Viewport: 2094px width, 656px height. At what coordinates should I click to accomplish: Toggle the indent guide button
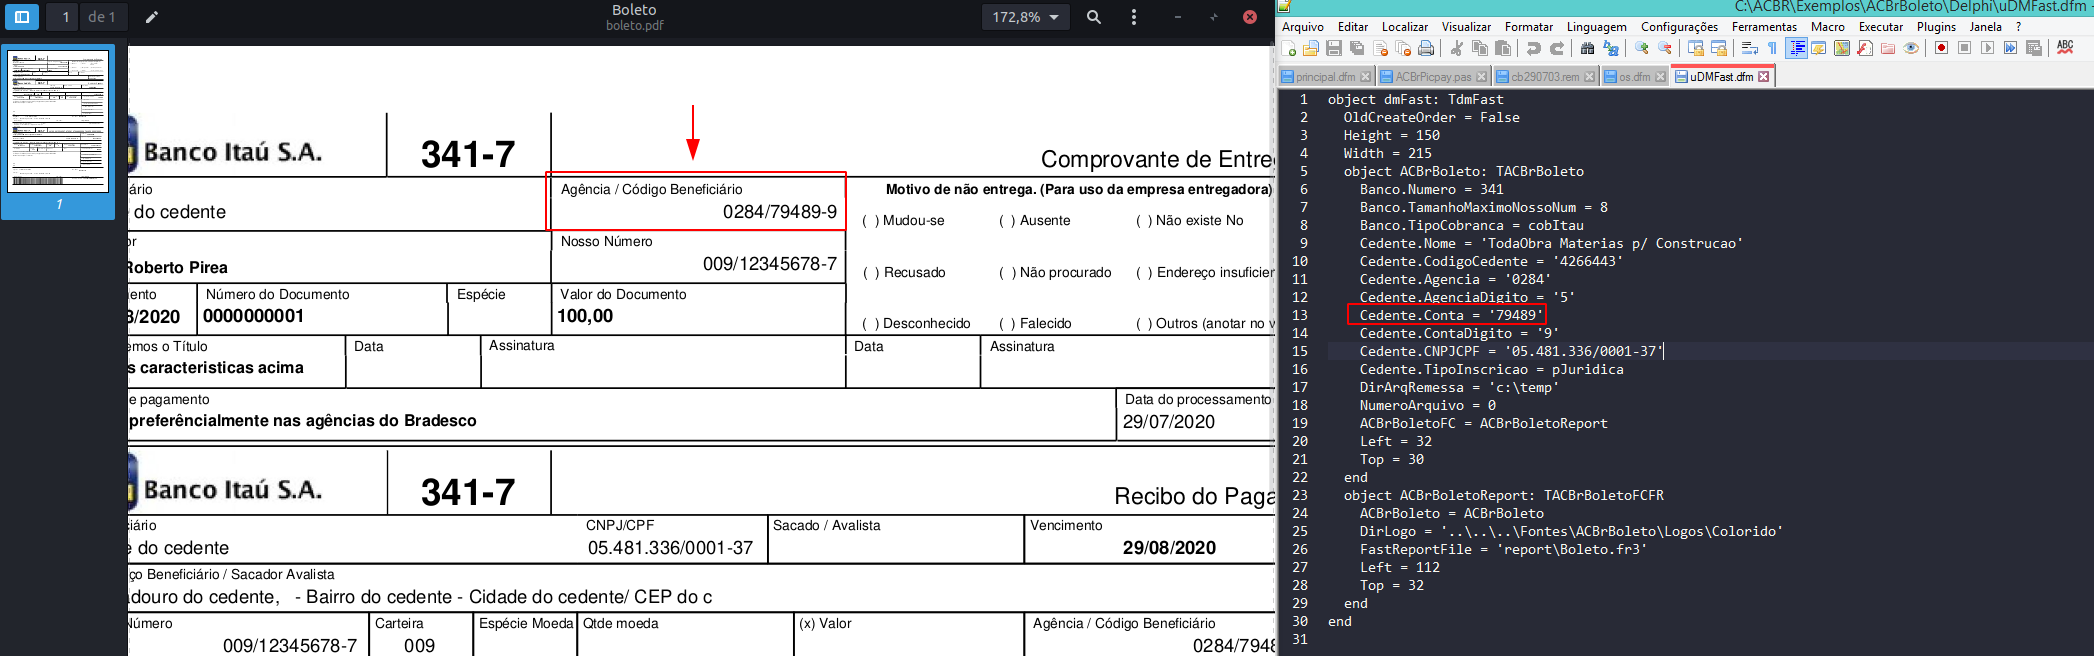click(x=1796, y=48)
